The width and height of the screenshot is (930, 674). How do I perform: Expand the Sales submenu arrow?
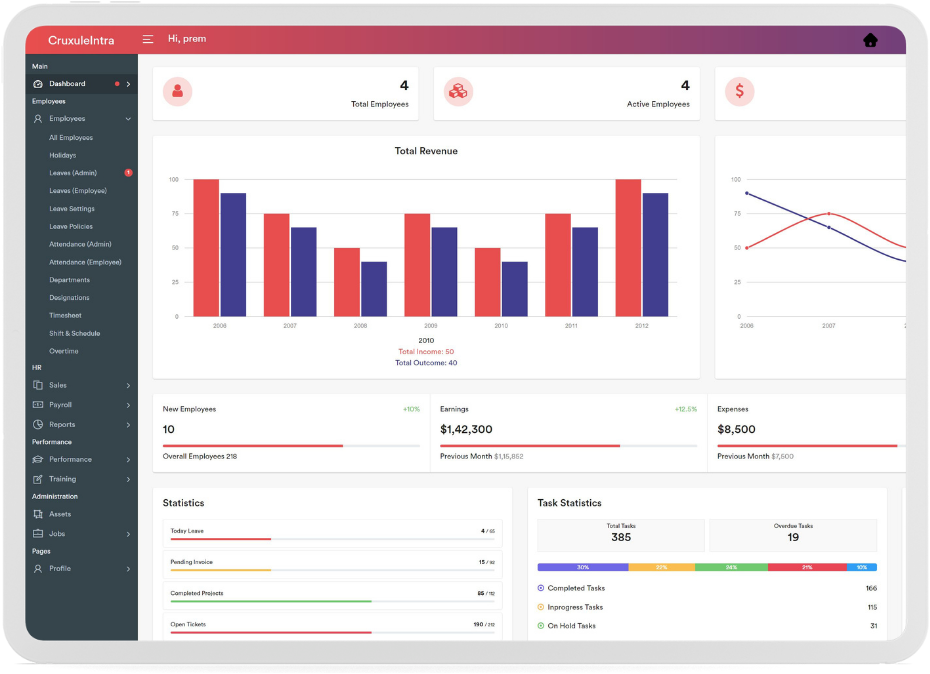[x=128, y=386]
